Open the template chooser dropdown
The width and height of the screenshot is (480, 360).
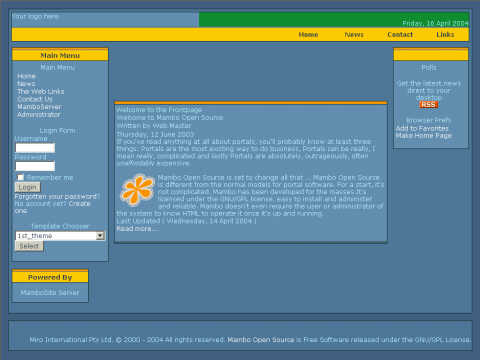pyautogui.click(x=60, y=236)
